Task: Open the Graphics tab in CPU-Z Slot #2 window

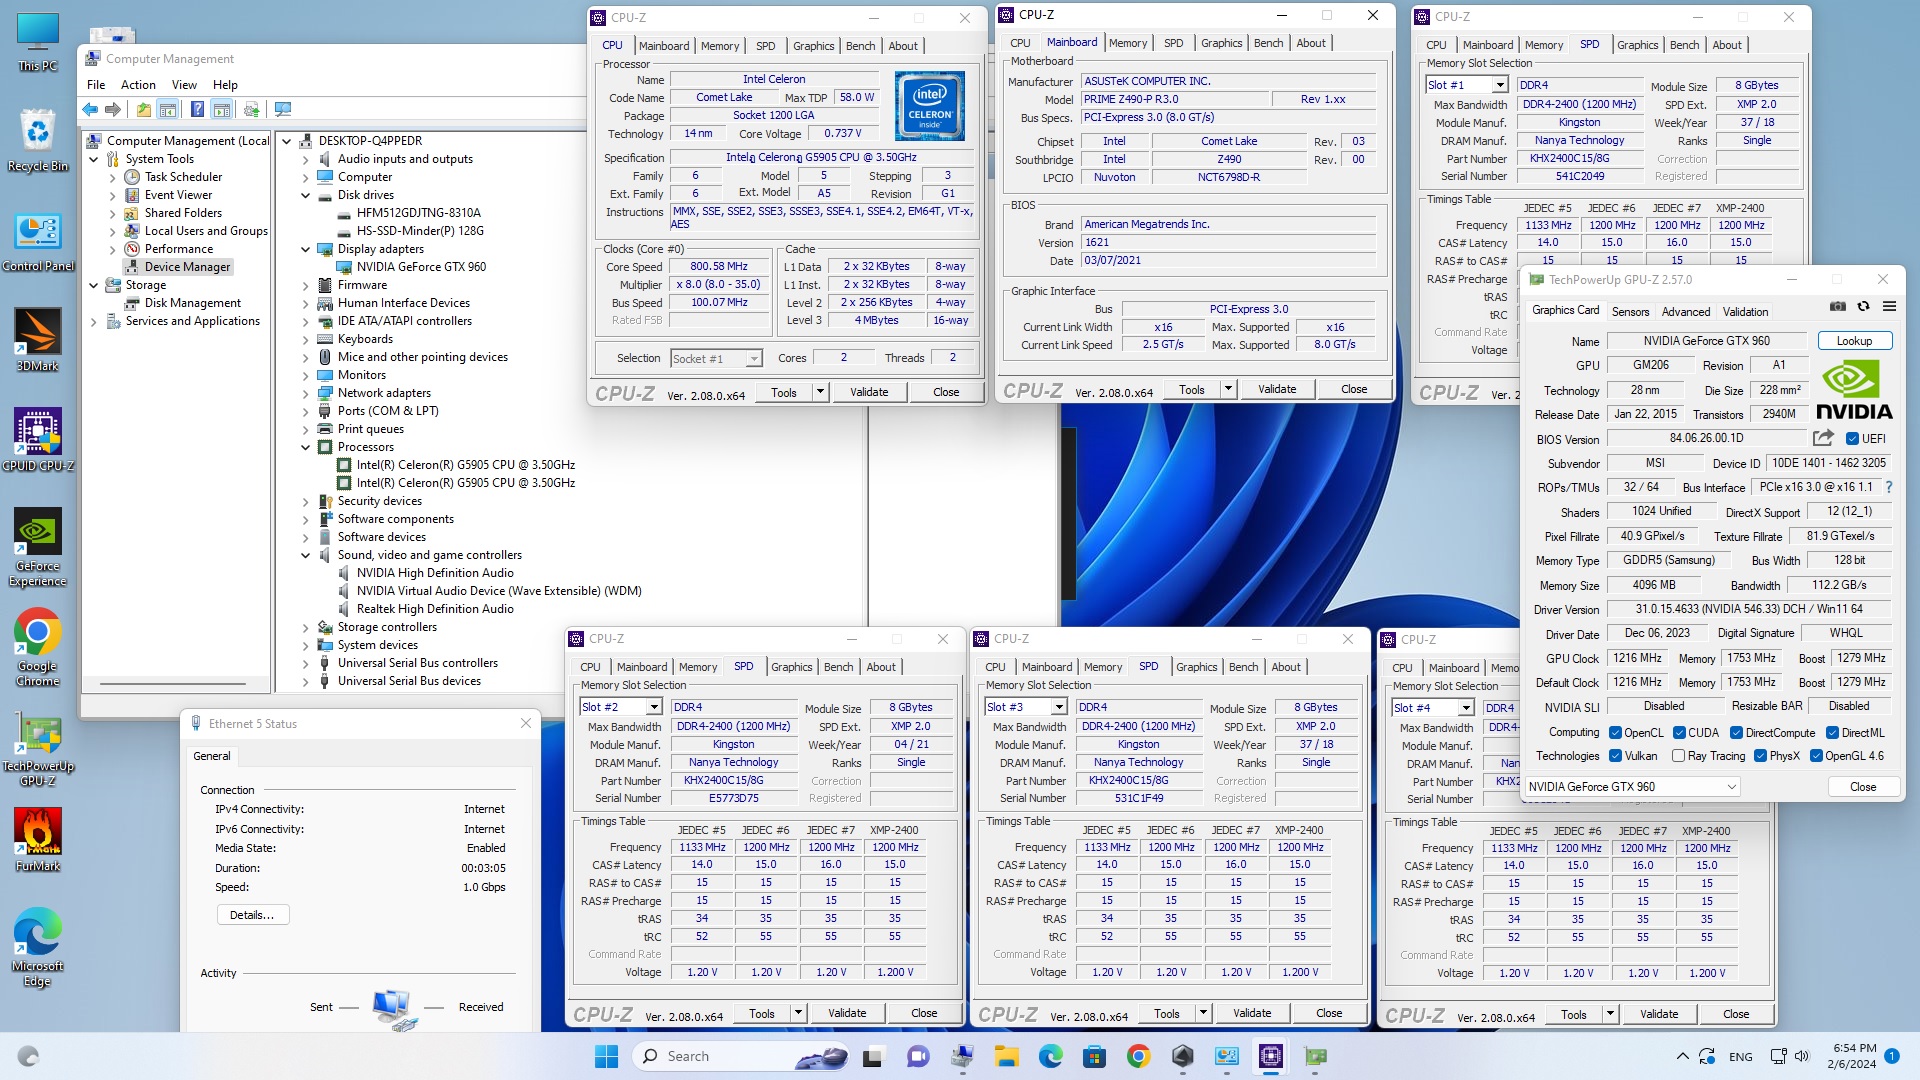Action: [x=791, y=667]
